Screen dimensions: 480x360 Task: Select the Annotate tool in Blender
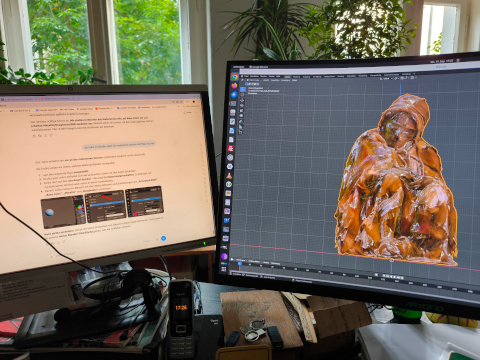(241, 121)
